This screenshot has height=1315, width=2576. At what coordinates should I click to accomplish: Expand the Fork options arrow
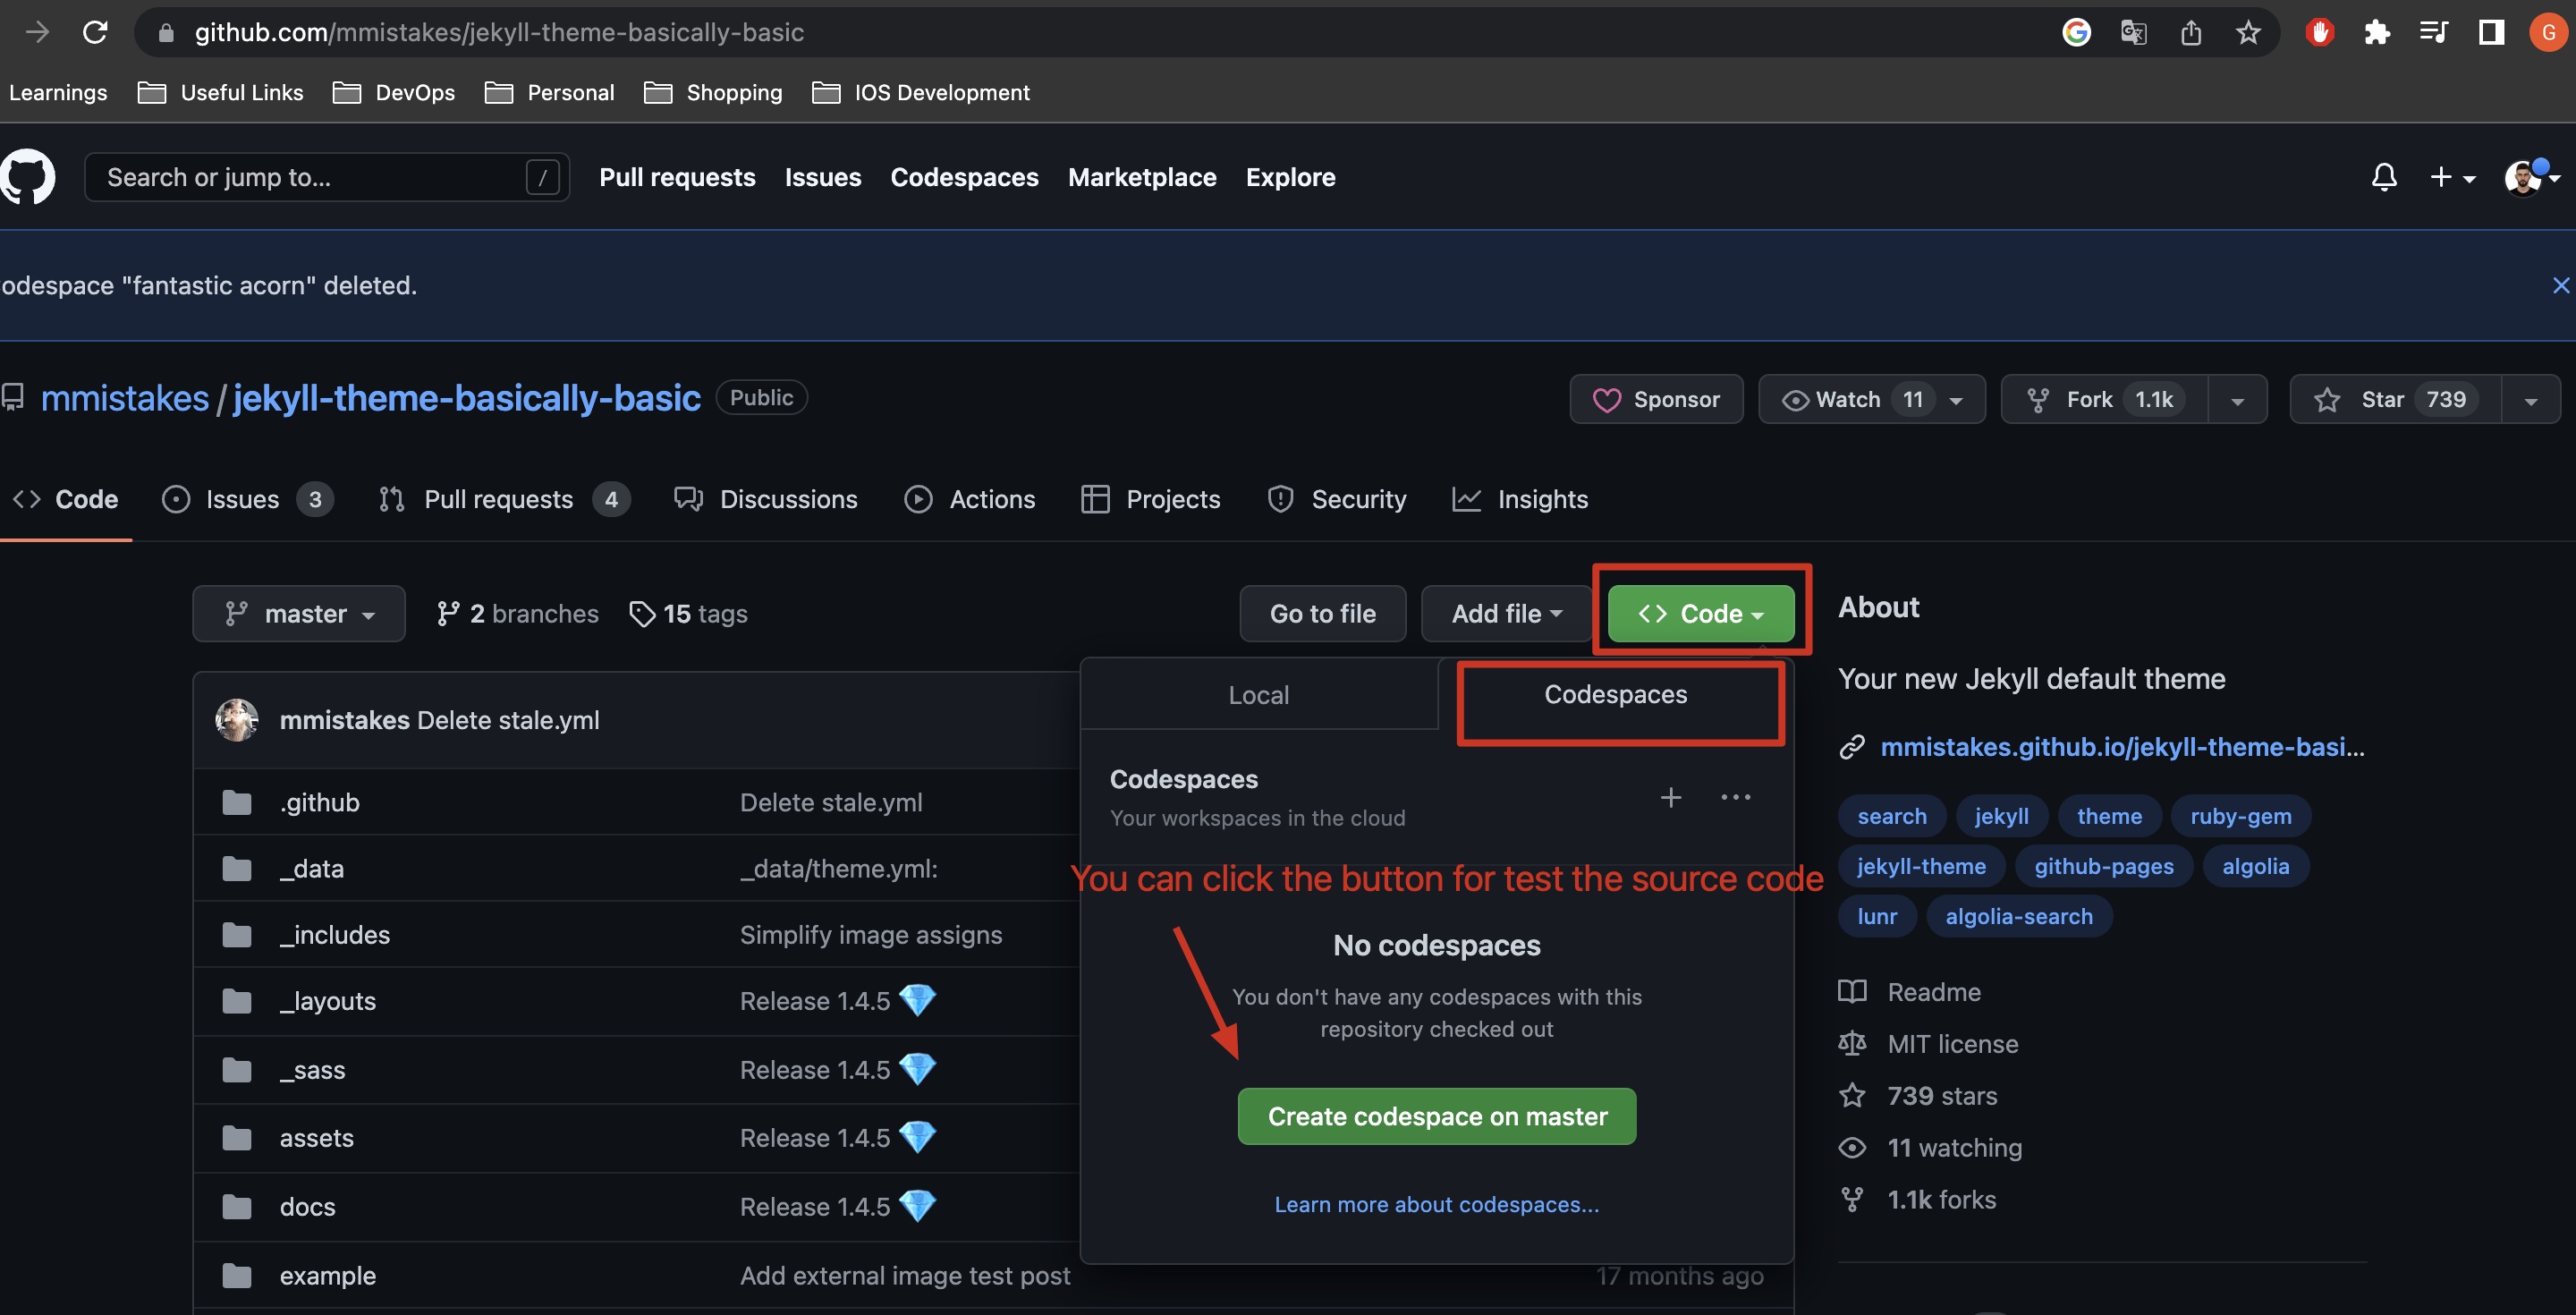[x=2237, y=400]
